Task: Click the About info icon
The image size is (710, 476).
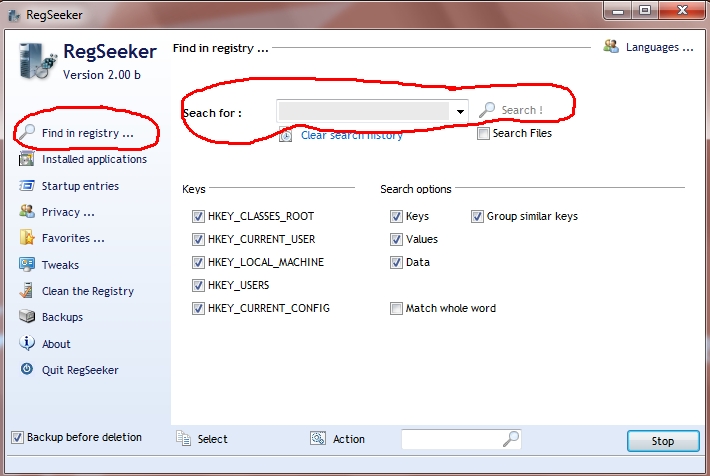Action: pyautogui.click(x=27, y=343)
